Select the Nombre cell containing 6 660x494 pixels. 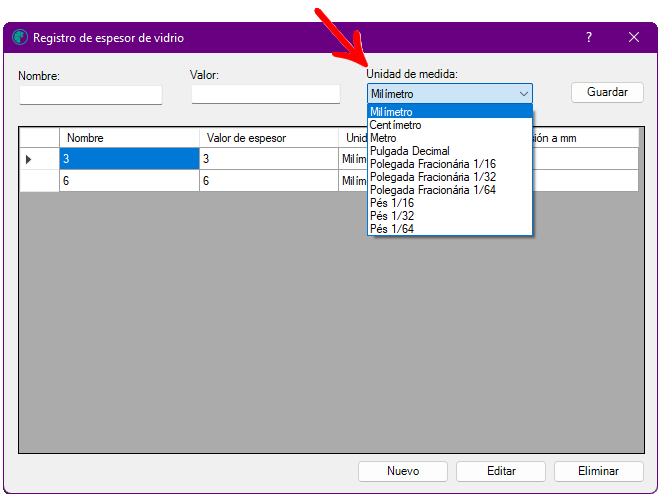click(x=129, y=181)
